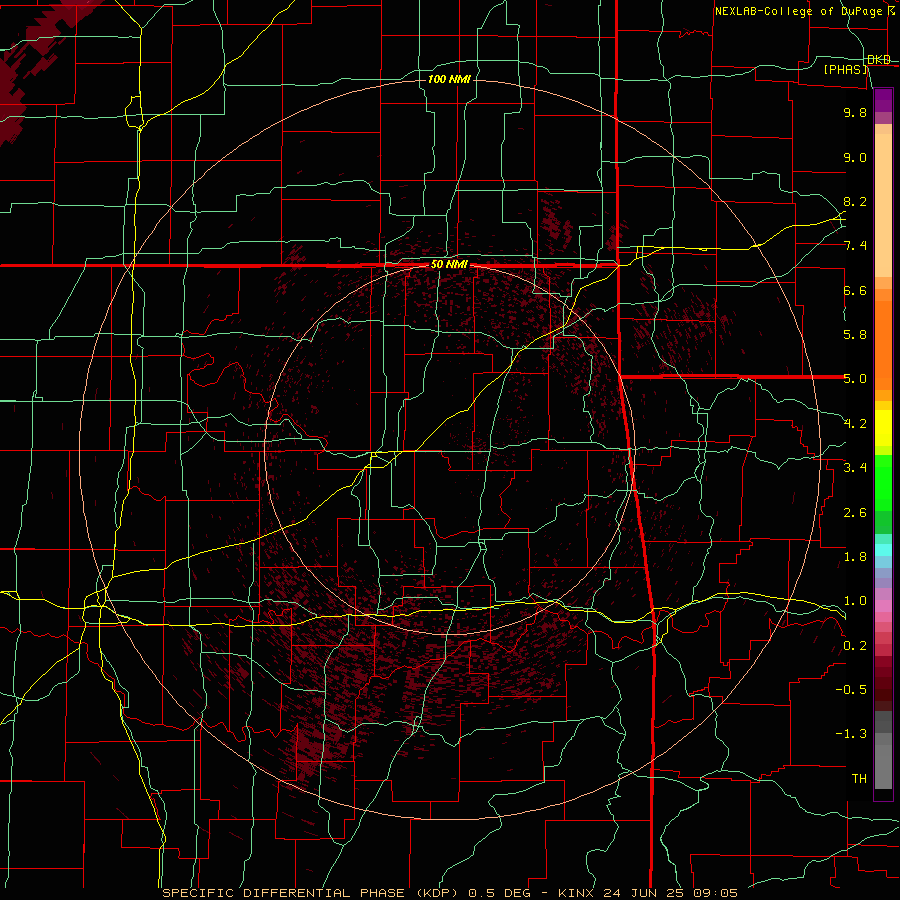
Task: Click the 5.0 value on color scale
Action: pyautogui.click(x=855, y=379)
